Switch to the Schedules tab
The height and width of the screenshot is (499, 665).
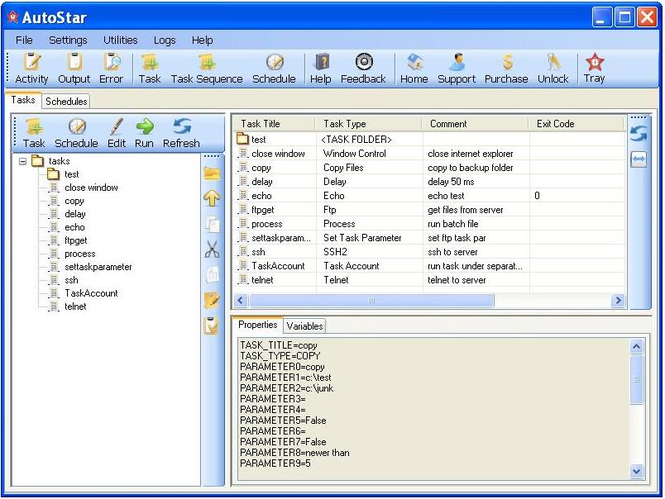coord(66,101)
